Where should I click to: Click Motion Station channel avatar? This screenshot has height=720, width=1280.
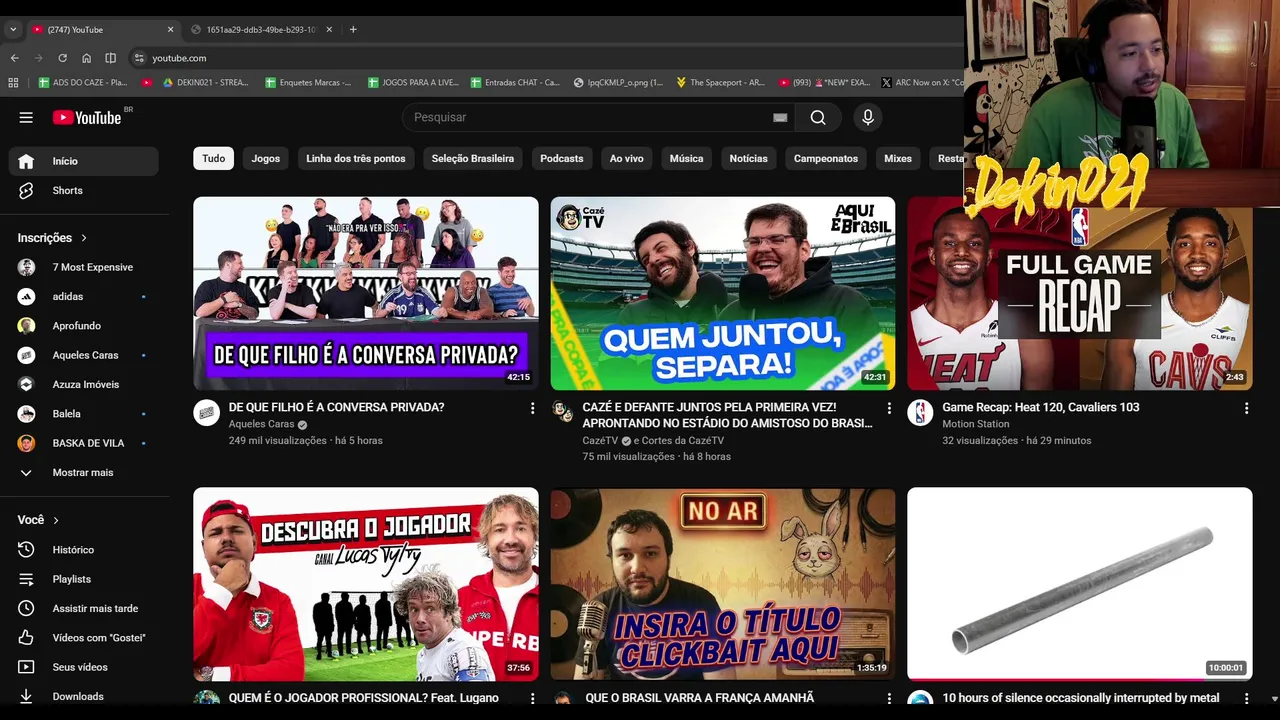(x=920, y=412)
